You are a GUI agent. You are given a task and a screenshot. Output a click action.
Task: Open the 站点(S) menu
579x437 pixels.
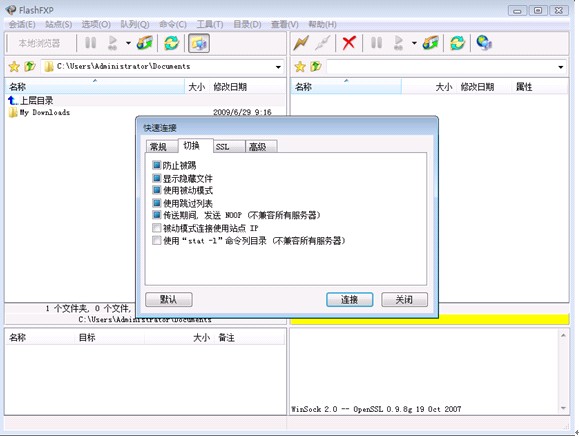pos(58,24)
